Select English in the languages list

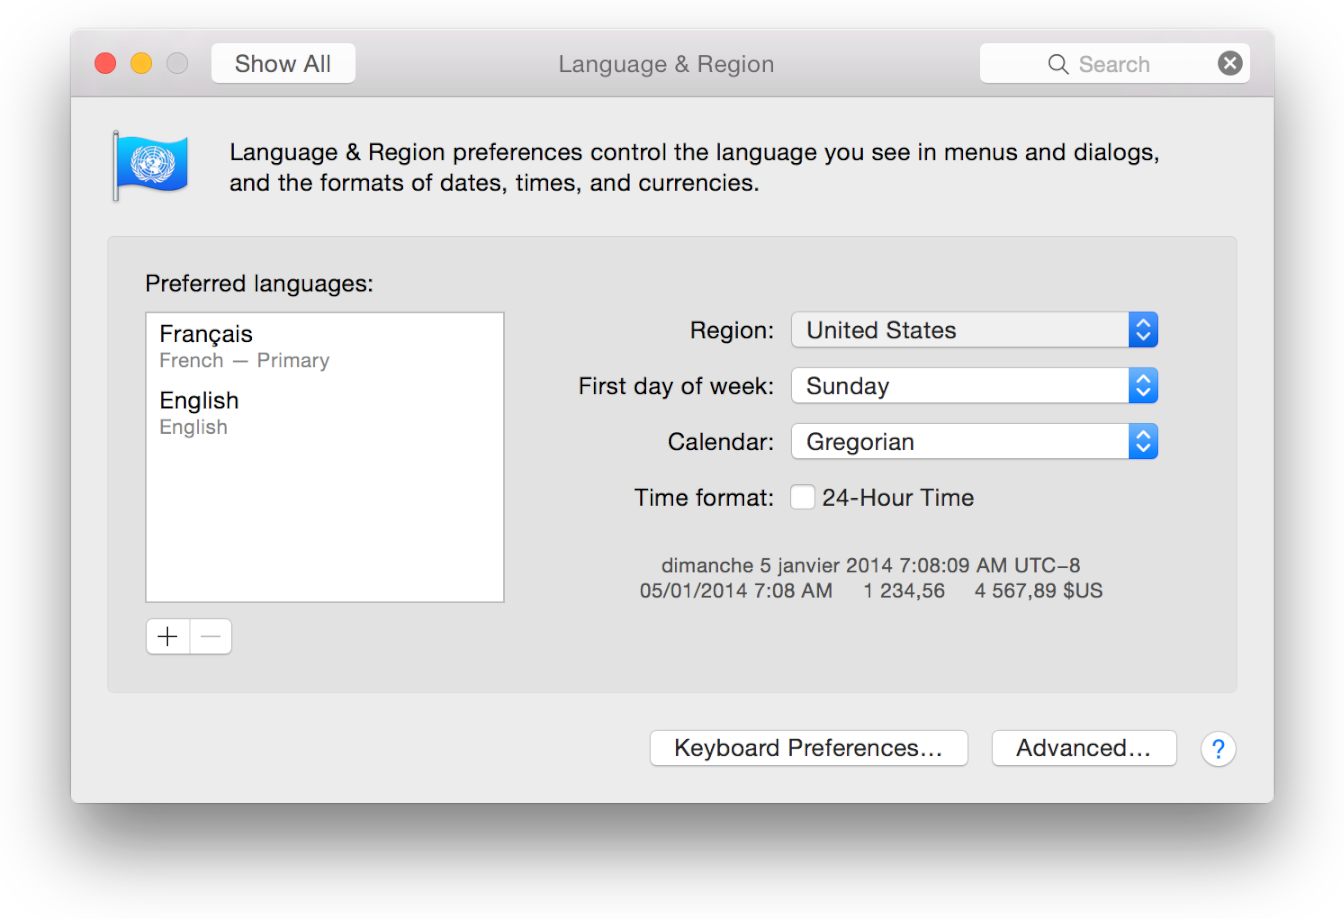(x=199, y=400)
